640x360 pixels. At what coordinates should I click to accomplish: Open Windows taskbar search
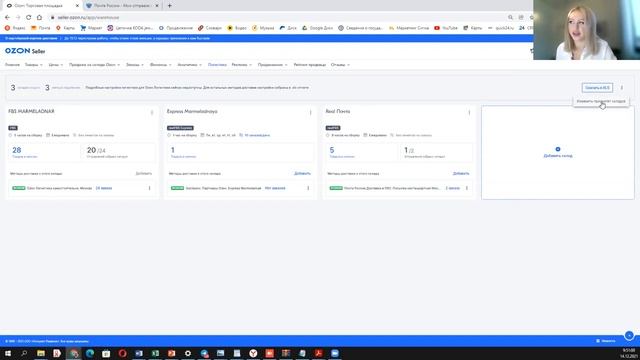pos(24,353)
